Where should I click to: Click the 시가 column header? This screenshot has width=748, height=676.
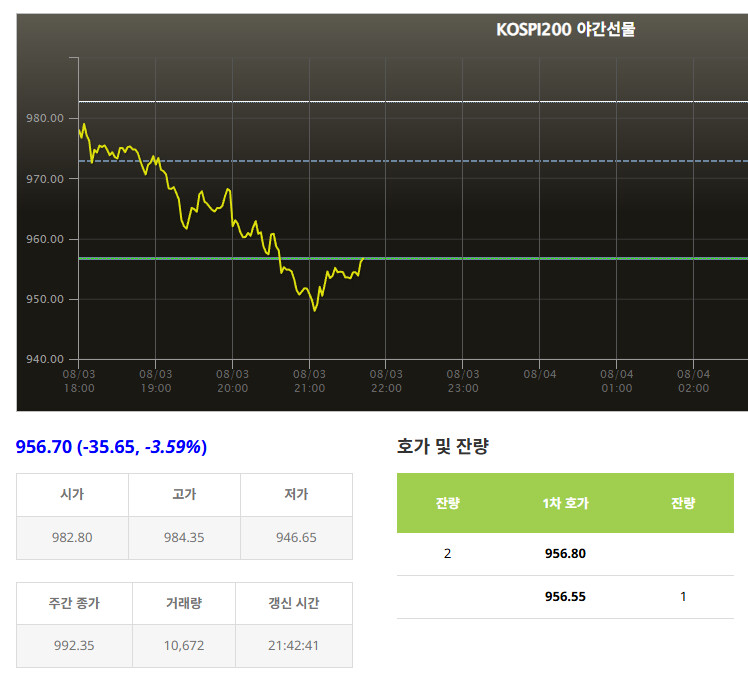[72, 494]
